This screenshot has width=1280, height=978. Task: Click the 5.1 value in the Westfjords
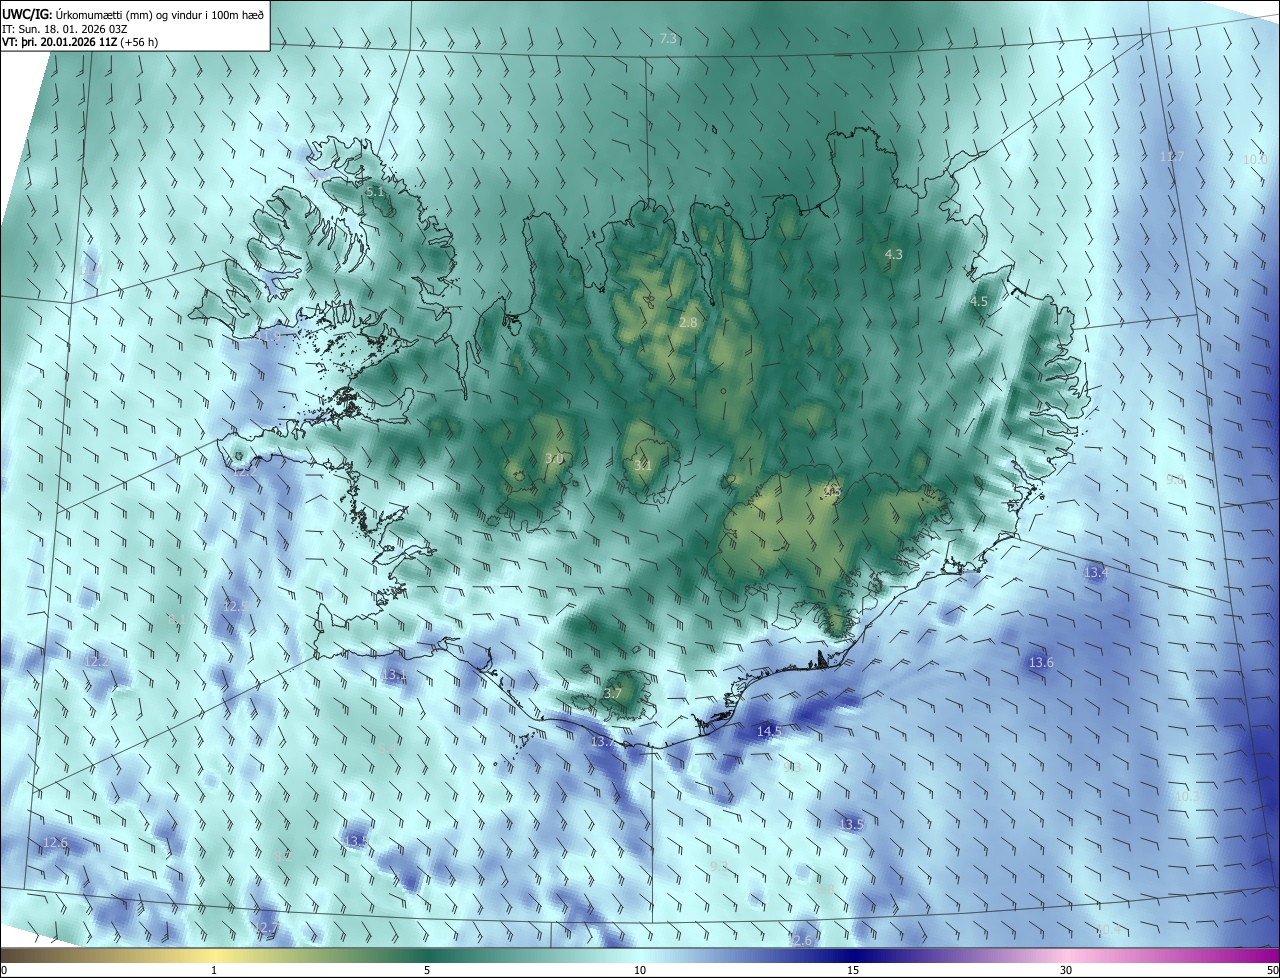[375, 191]
